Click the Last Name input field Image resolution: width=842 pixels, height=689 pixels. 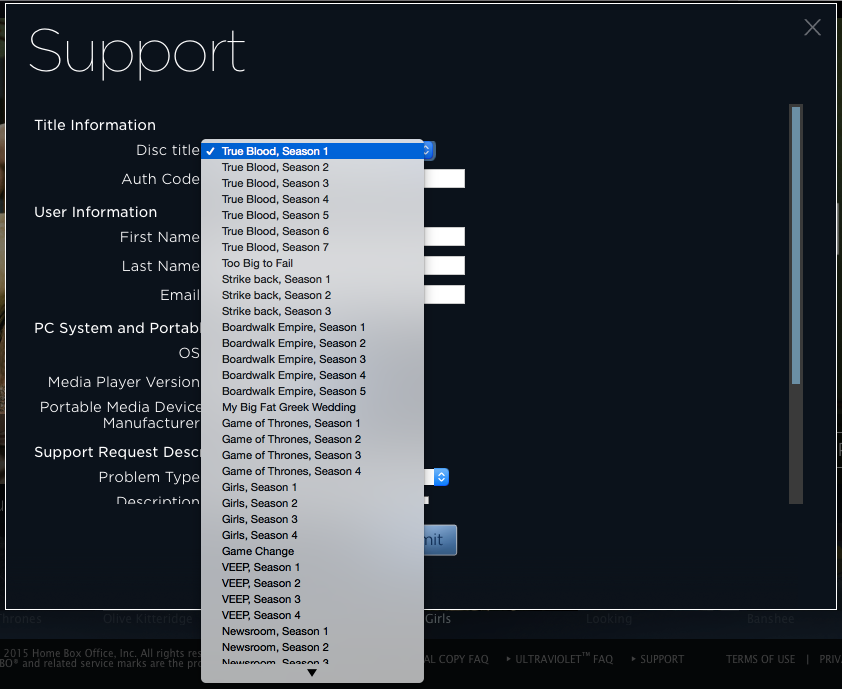coord(444,265)
